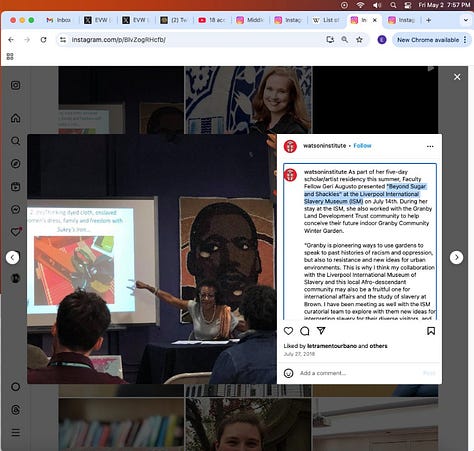The width and height of the screenshot is (474, 451).
Task: Bookmark this page with the star icon
Action: click(x=359, y=40)
